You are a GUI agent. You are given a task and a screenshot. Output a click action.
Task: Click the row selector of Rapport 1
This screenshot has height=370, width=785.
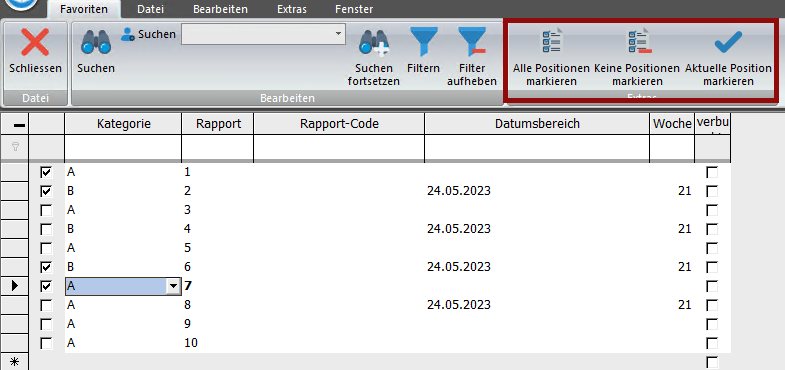tap(14, 173)
